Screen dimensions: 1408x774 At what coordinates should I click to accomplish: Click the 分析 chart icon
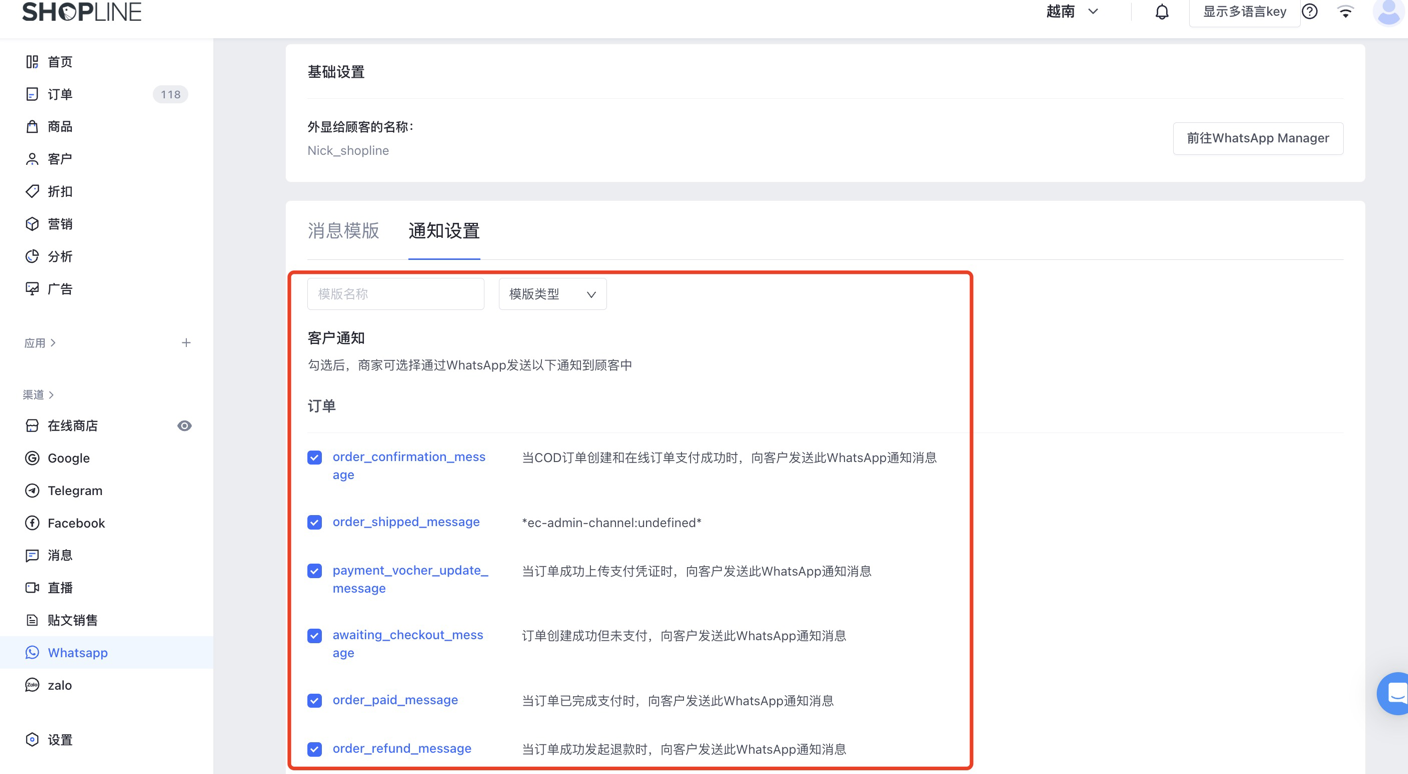[32, 256]
